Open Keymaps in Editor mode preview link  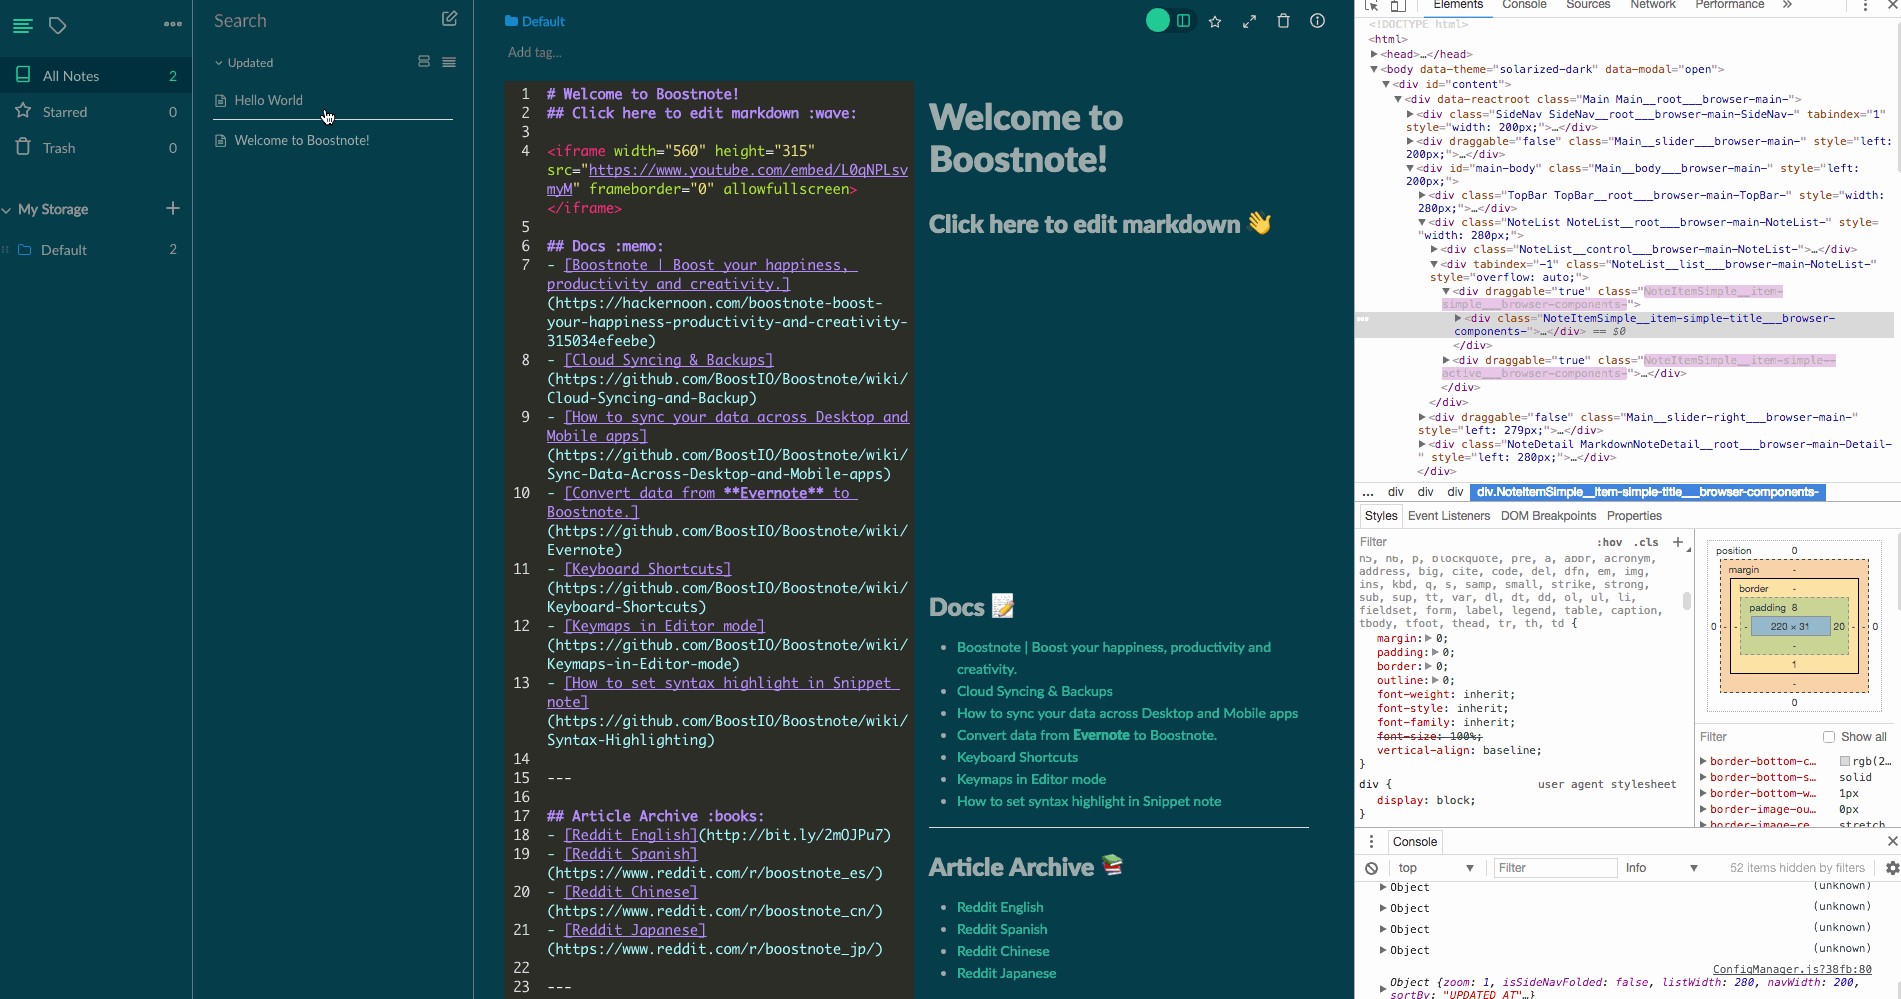(1031, 779)
